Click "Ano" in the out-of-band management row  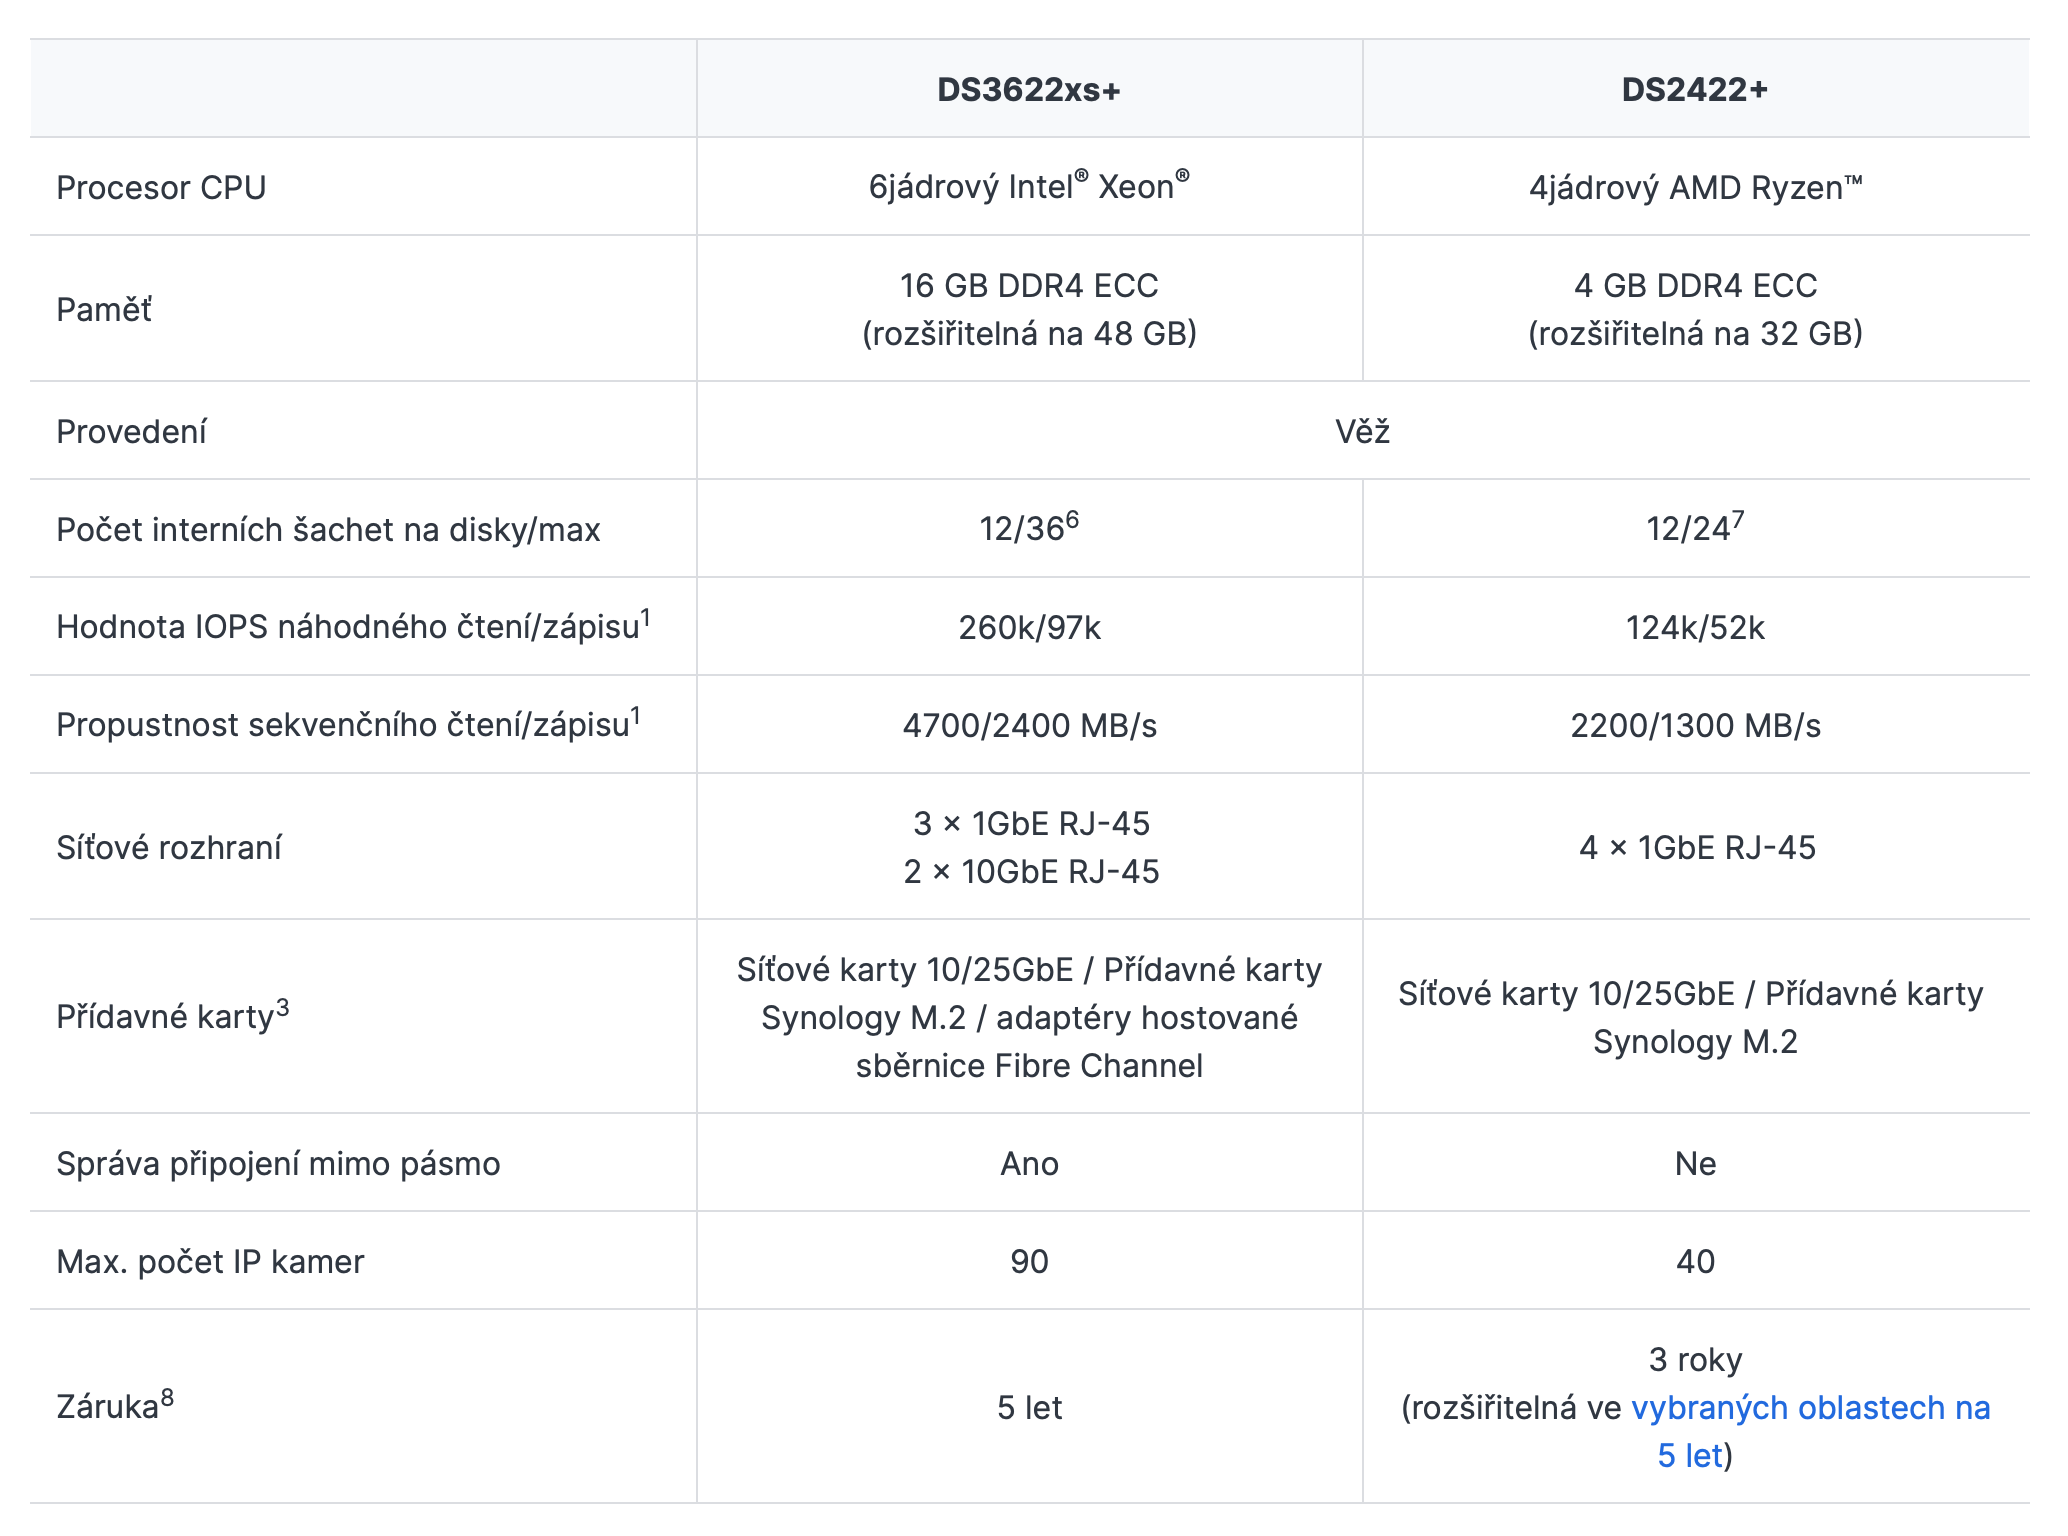tap(1028, 1164)
